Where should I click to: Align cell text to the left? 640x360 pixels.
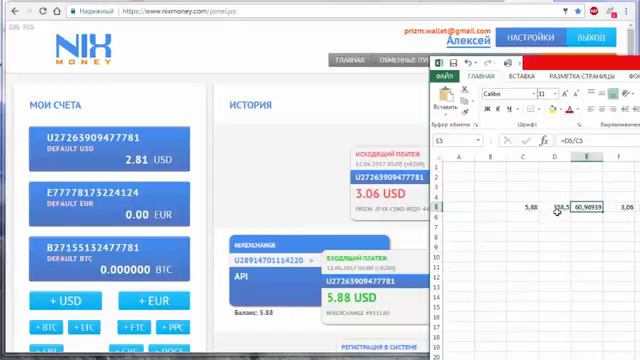coord(591,109)
